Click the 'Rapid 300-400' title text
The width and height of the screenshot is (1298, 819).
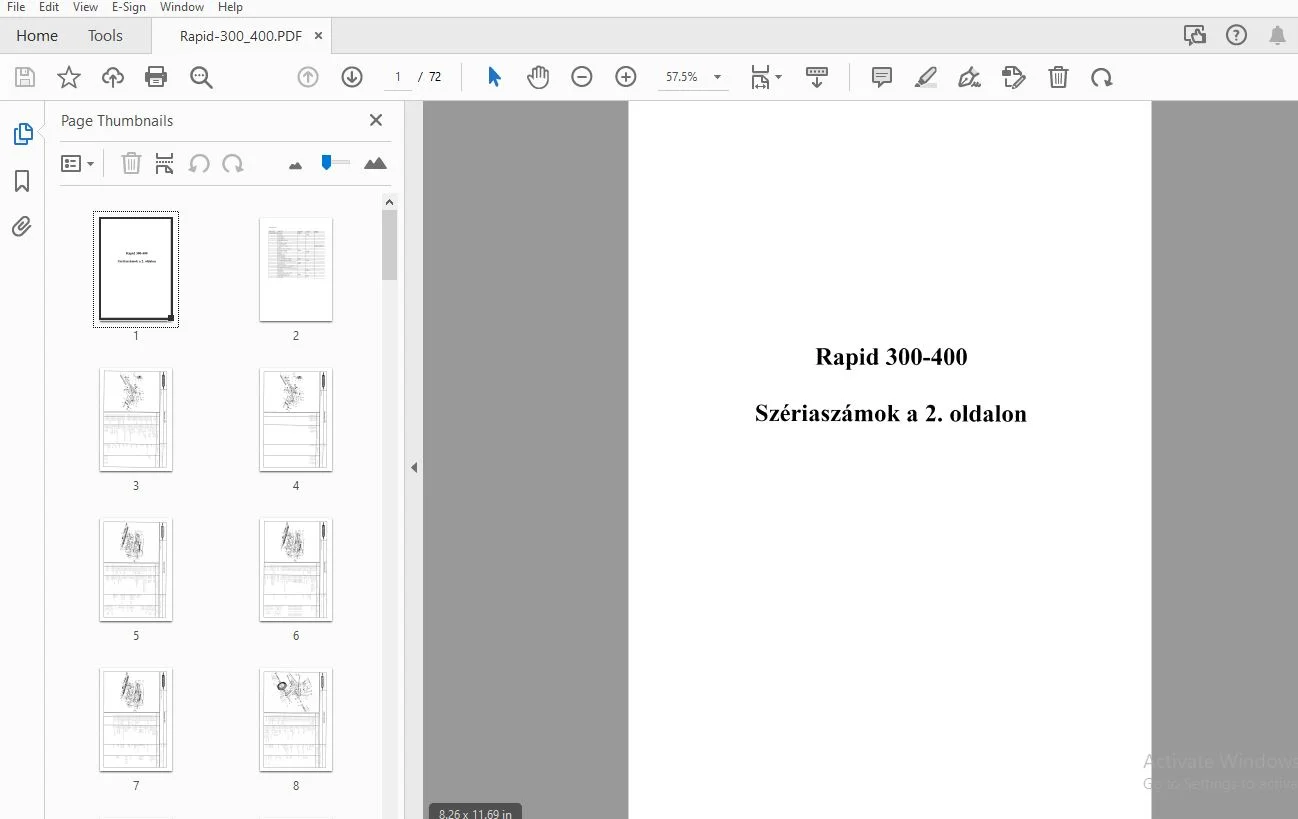(891, 357)
